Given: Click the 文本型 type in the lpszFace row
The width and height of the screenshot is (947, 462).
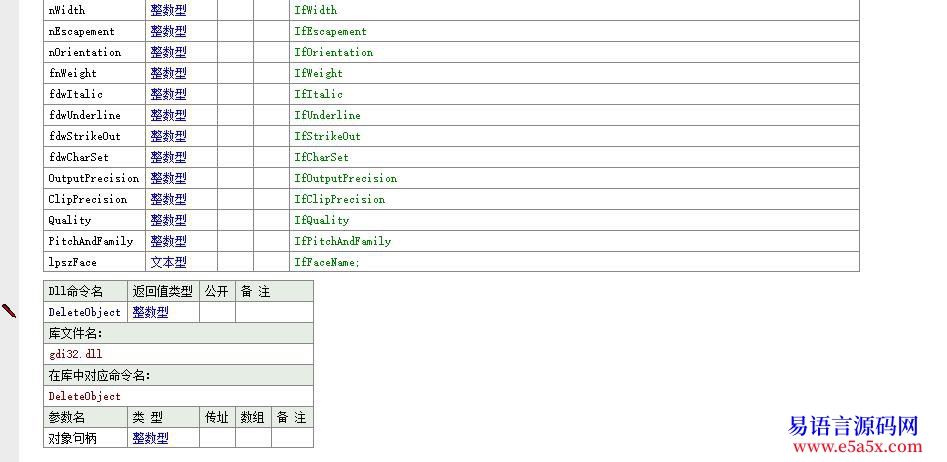Looking at the screenshot, I should point(168,262).
